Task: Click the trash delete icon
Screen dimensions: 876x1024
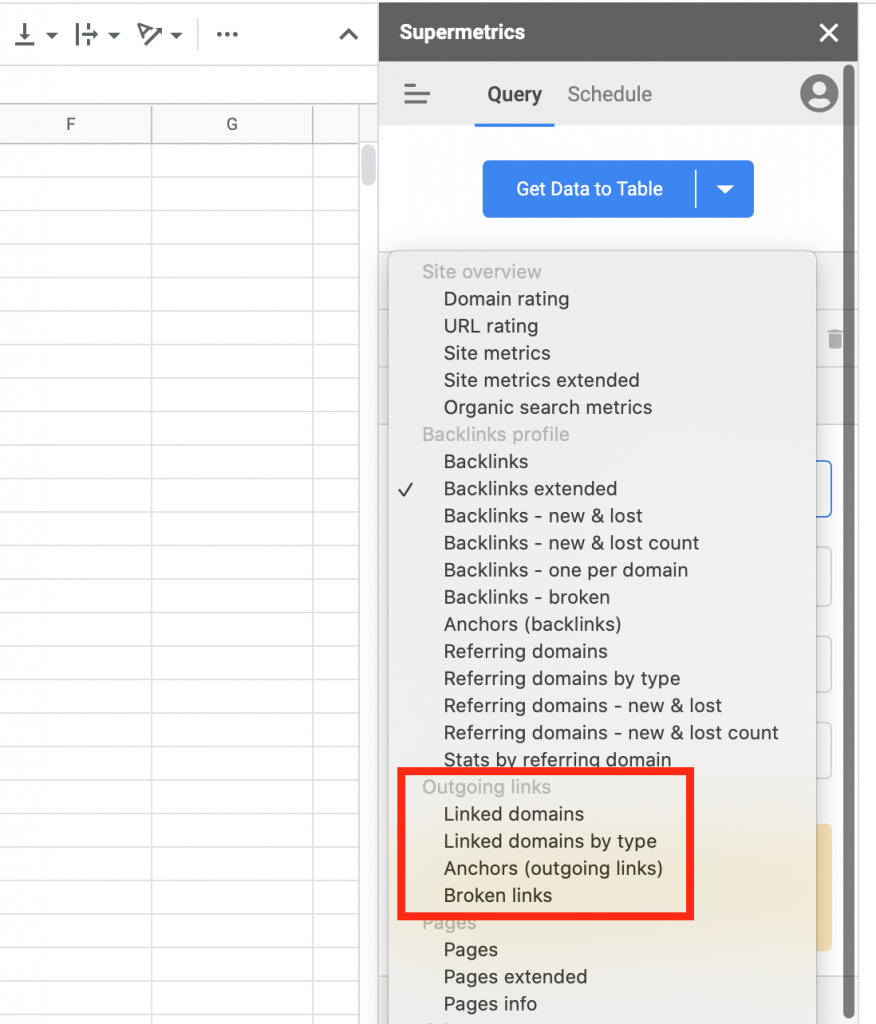Action: coord(835,340)
